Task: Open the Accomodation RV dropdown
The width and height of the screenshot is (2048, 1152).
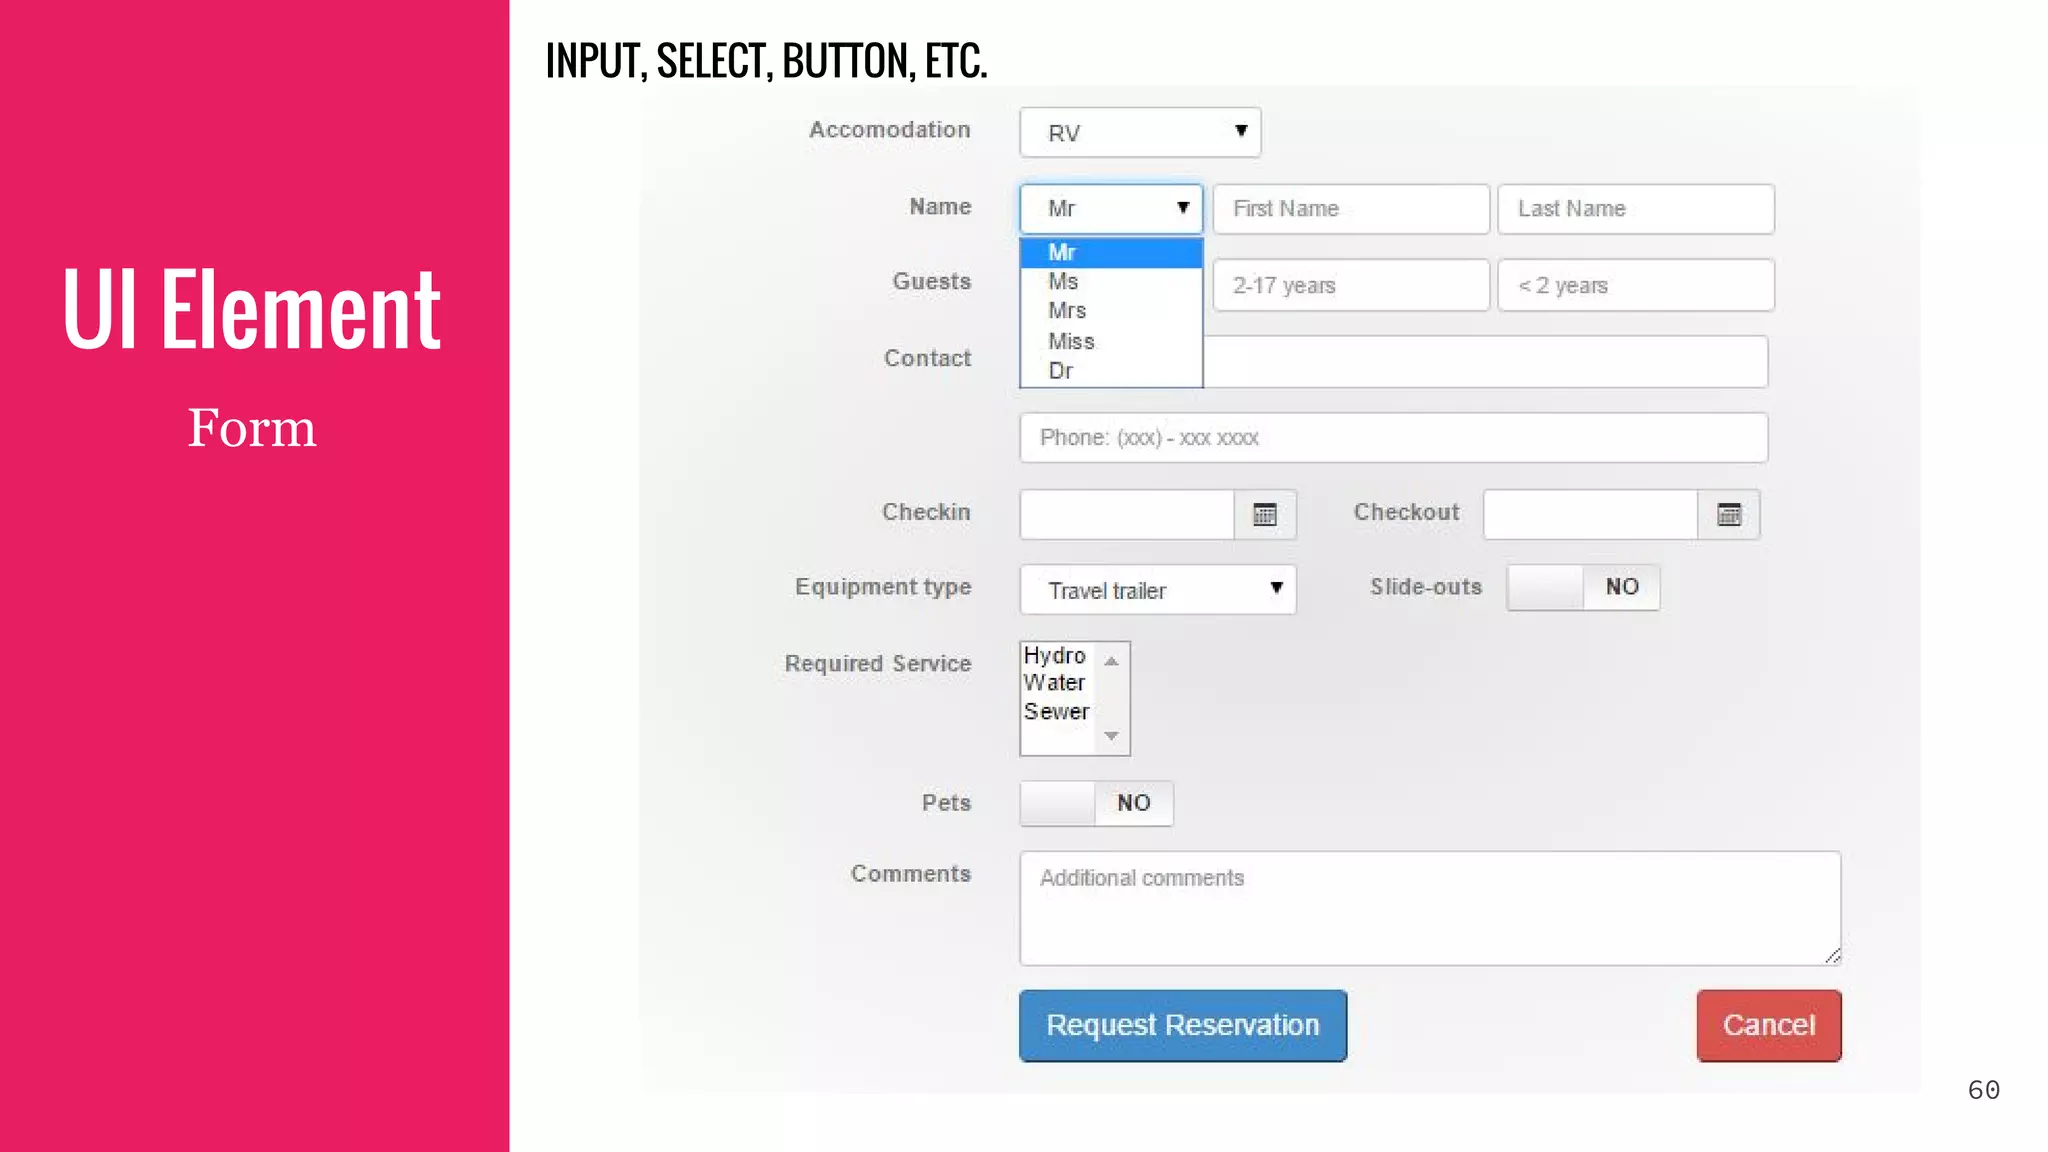Action: point(1140,132)
